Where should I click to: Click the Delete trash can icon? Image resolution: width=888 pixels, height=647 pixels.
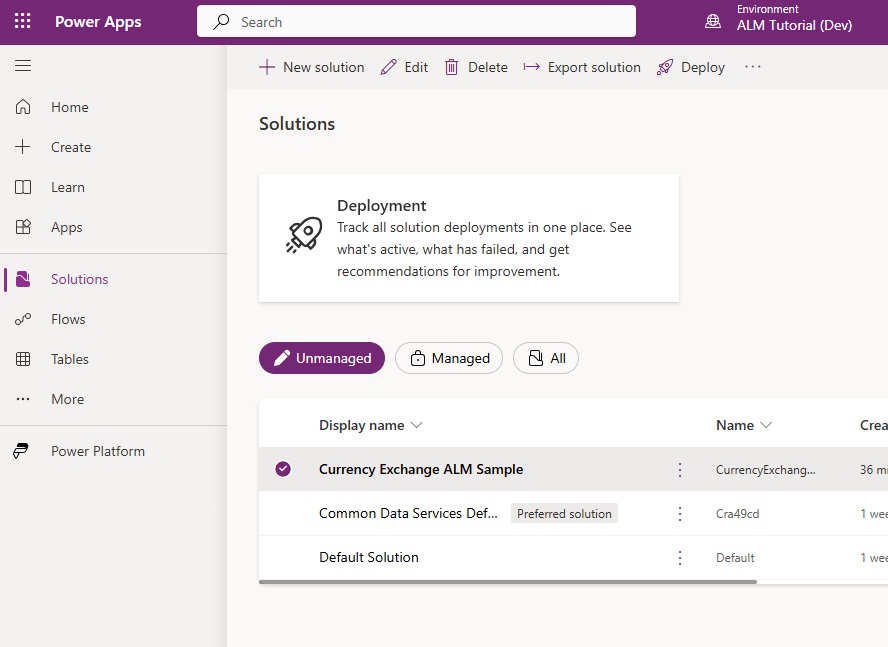(x=451, y=67)
